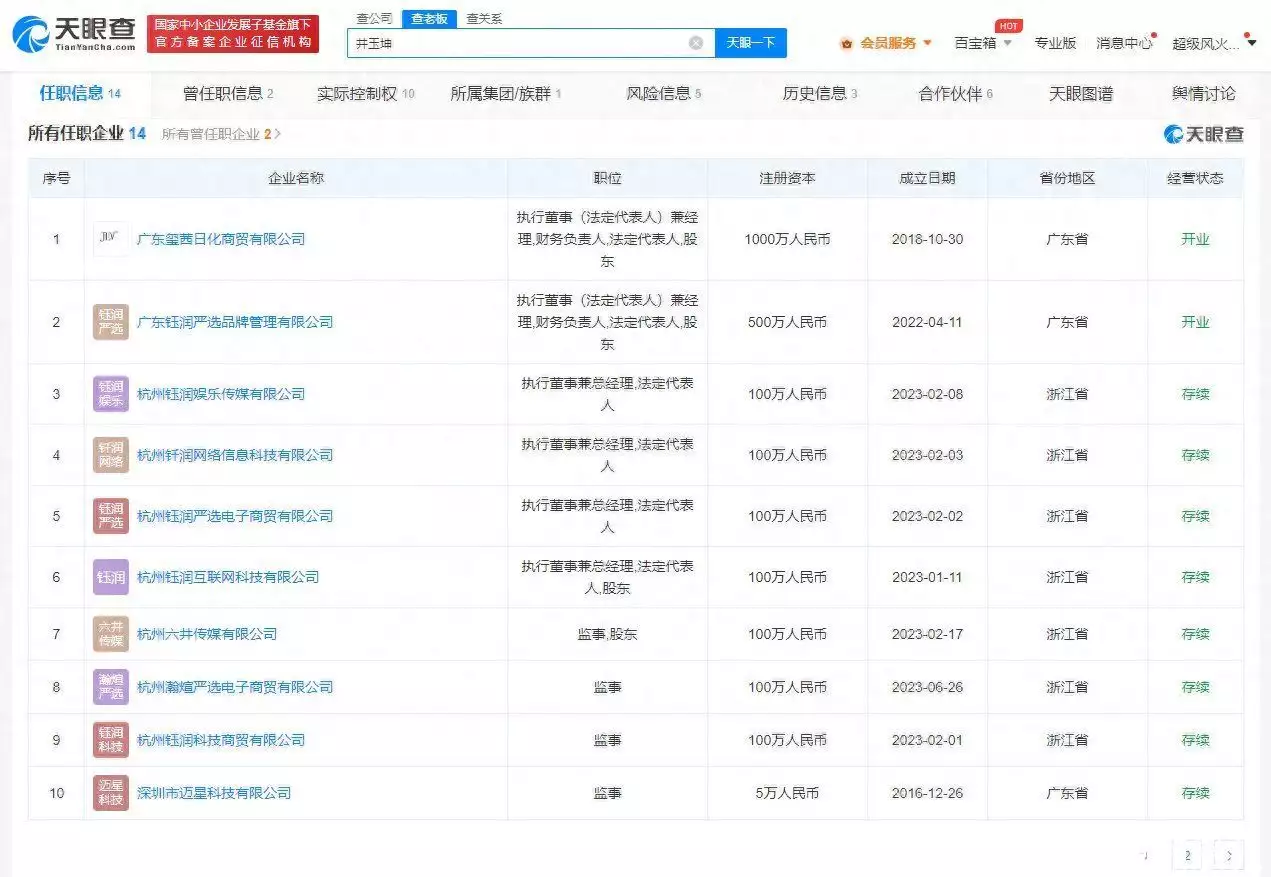
Task: Open logo icon of 深圳市迈星科技有限公司
Action: point(111,793)
